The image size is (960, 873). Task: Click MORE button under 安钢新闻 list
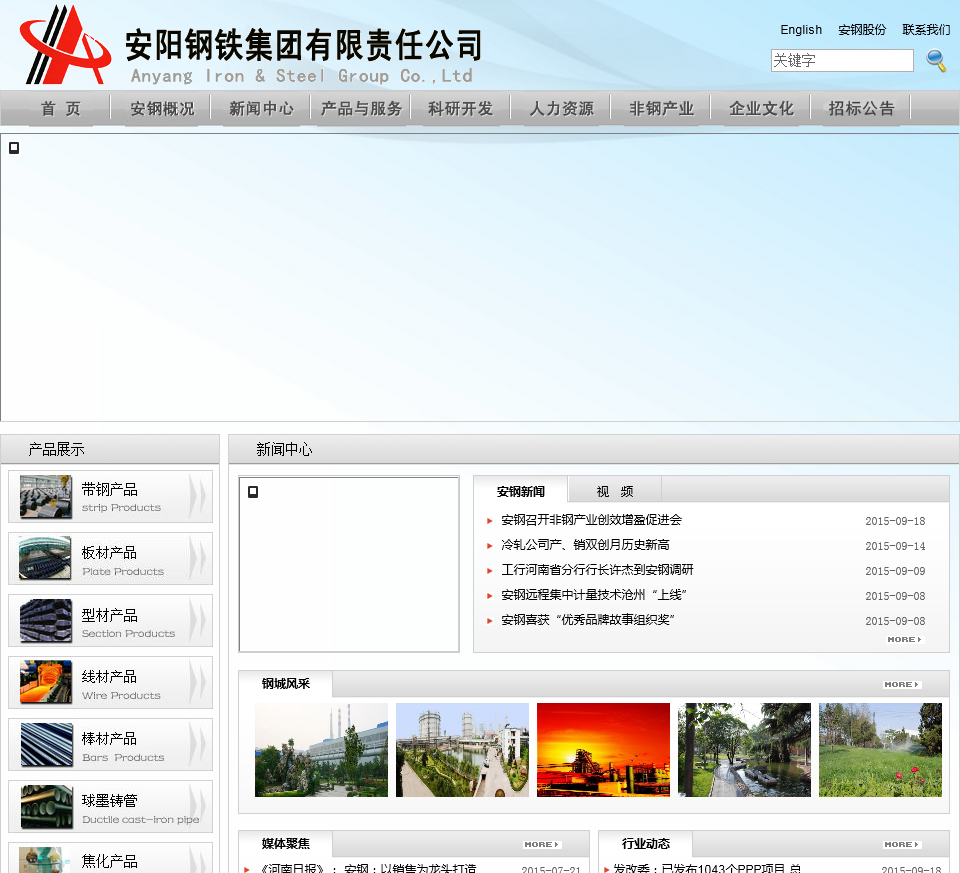[x=904, y=639]
